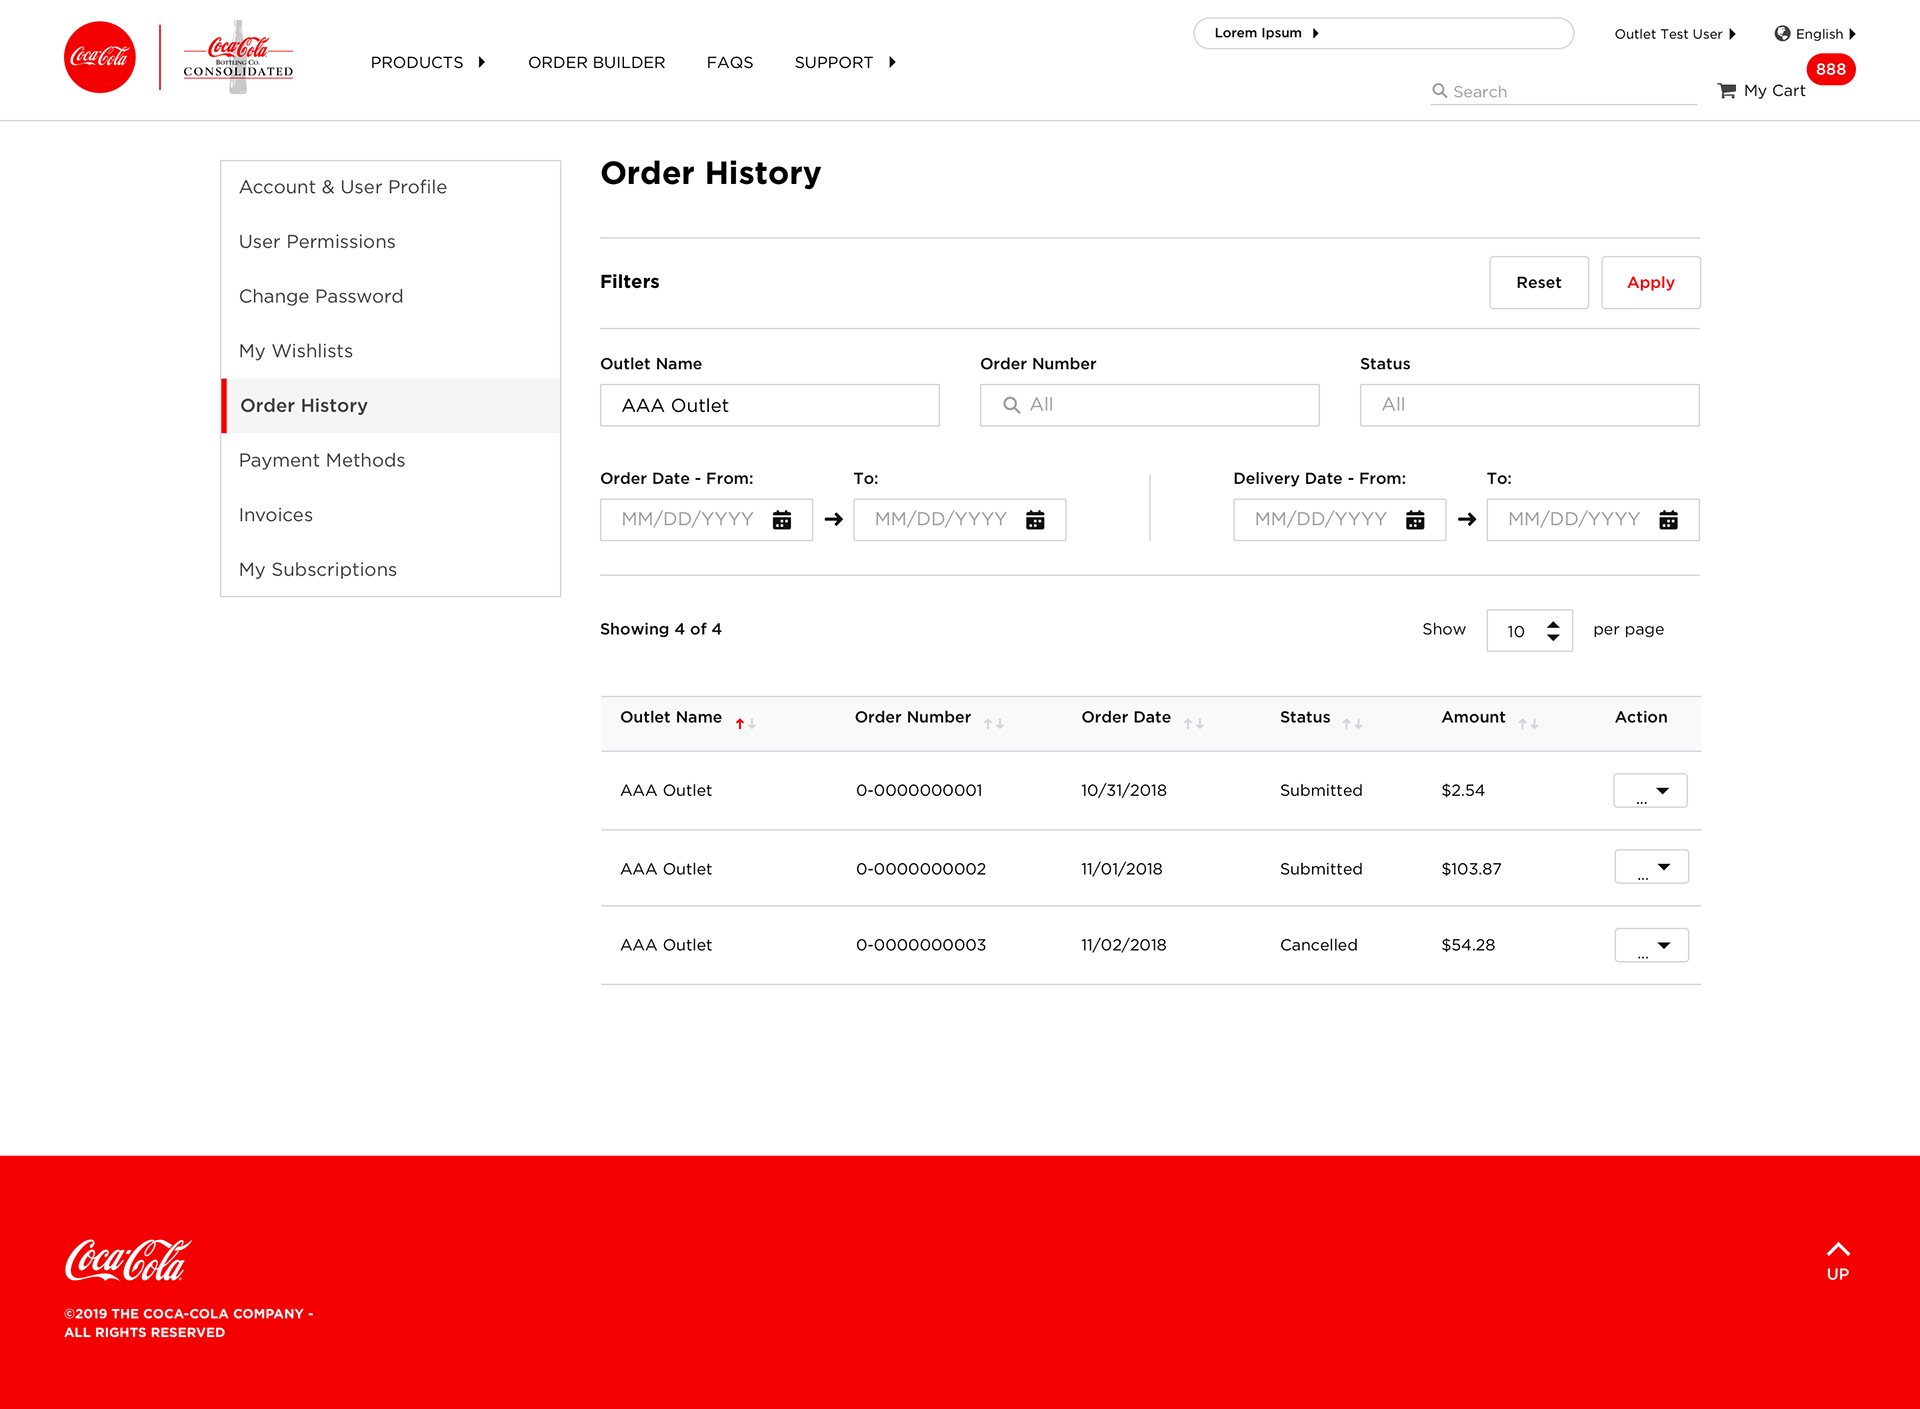Click order date 10/31/2018

tap(1124, 790)
